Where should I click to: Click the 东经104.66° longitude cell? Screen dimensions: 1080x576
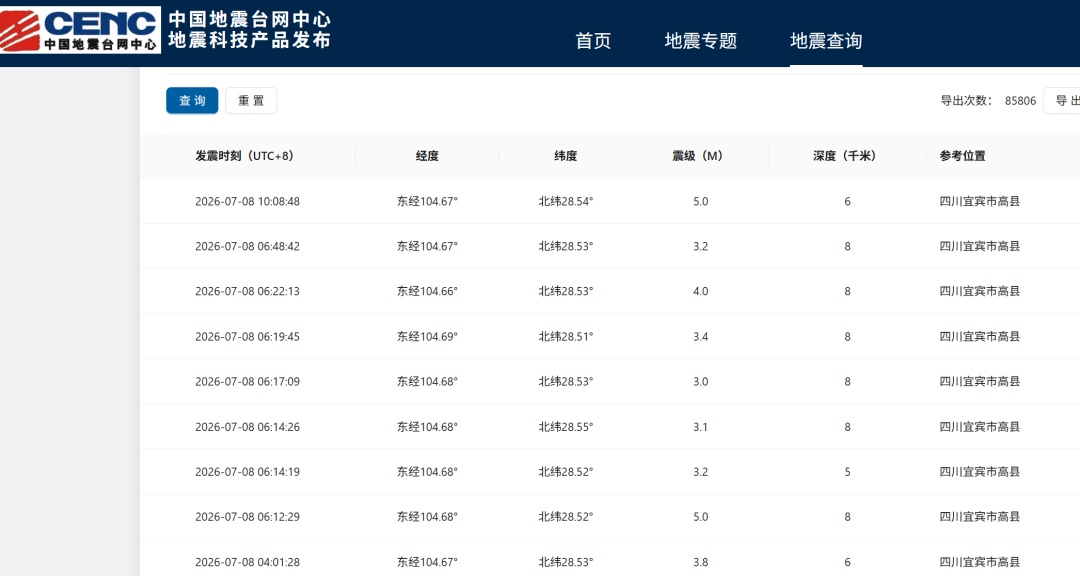tap(427, 291)
